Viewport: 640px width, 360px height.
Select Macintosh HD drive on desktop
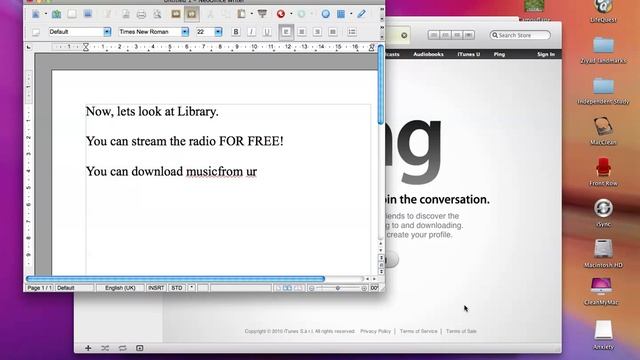[603, 253]
